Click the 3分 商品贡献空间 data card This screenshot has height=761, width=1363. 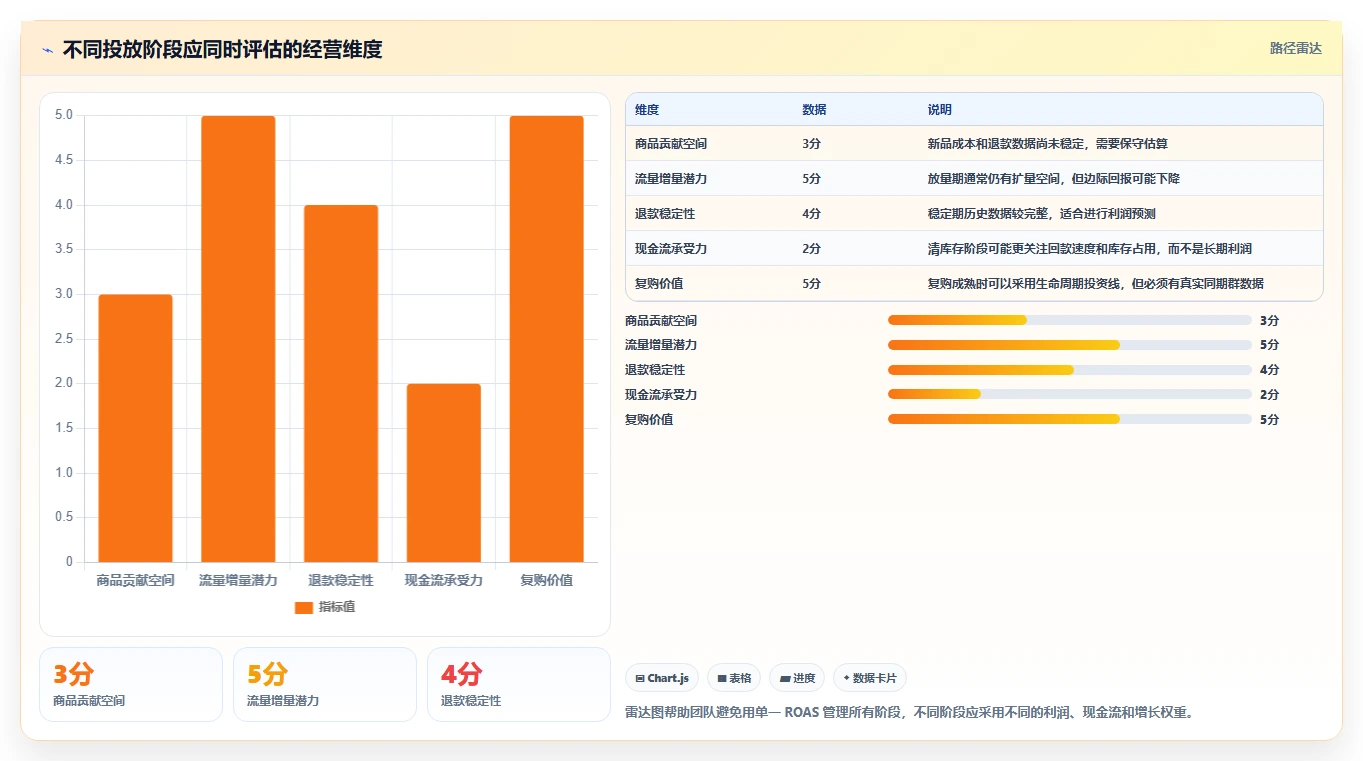pos(131,684)
